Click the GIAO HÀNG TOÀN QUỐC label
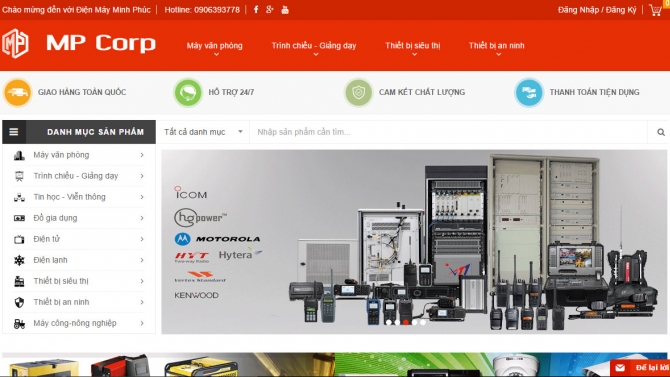The image size is (670, 377). 82,92
